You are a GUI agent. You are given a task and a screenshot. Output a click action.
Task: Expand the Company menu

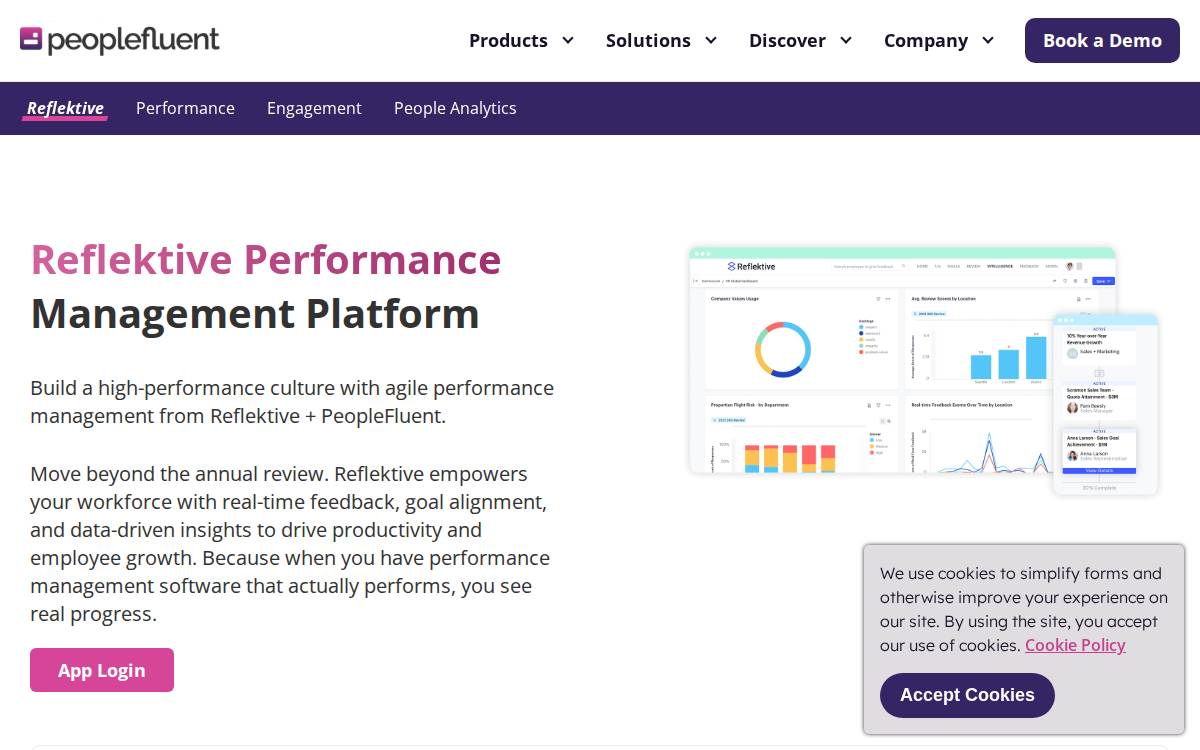pyautogui.click(x=939, y=41)
